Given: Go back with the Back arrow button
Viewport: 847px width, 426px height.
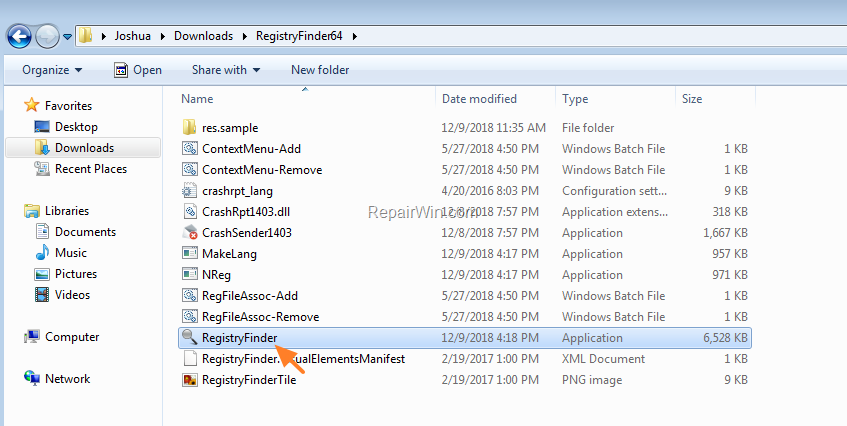Looking at the screenshot, I should coord(19,37).
